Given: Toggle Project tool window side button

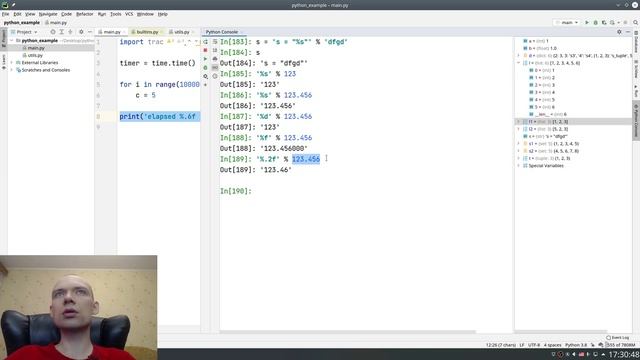Looking at the screenshot, I should pos(4,38).
